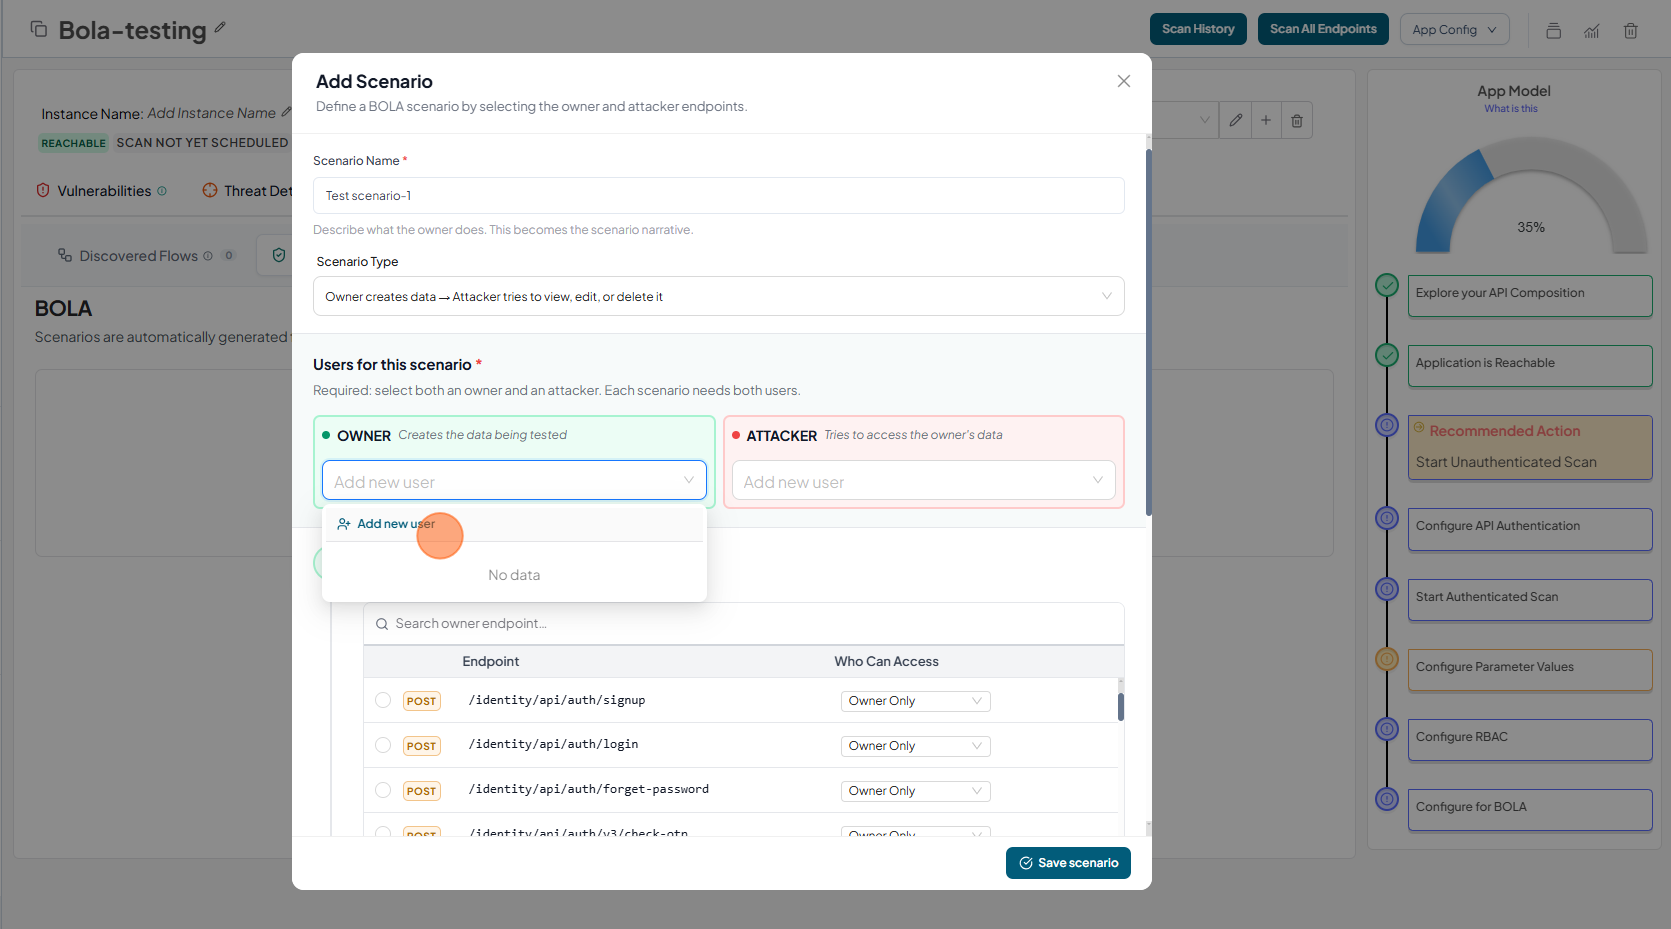Screen dimensions: 1671x929
Task: Click the stacked layers icon in top bar
Action: 1553,30
